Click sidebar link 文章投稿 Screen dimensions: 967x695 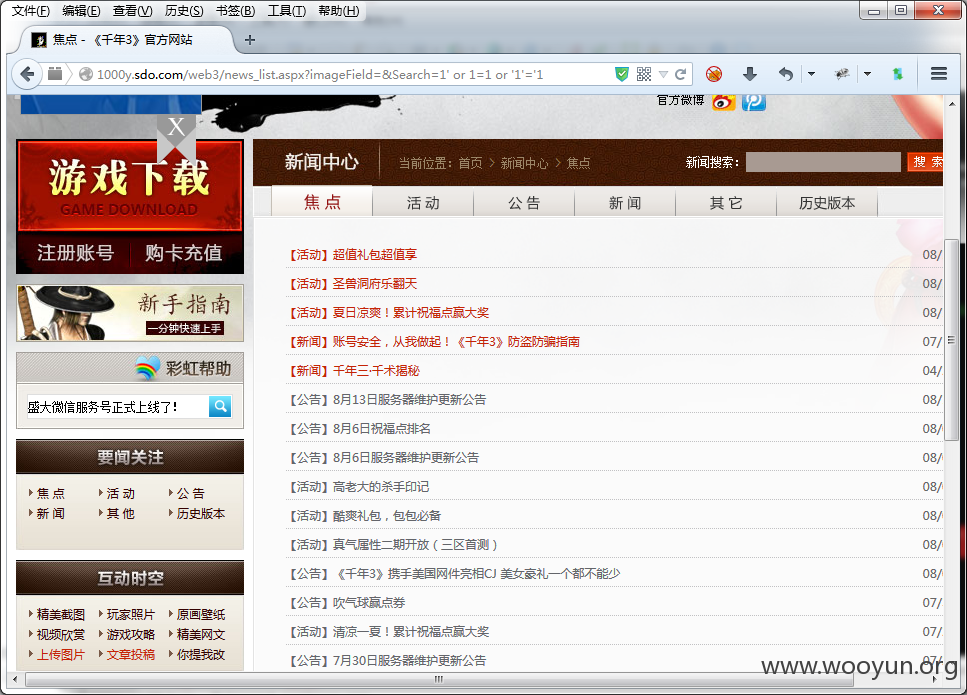pyautogui.click(x=130, y=654)
